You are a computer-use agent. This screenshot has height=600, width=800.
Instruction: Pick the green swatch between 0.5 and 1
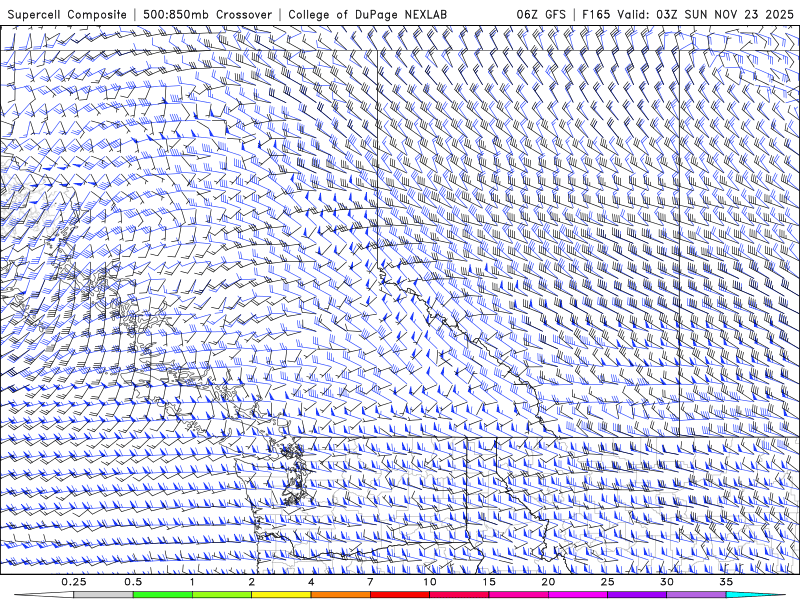(163, 595)
